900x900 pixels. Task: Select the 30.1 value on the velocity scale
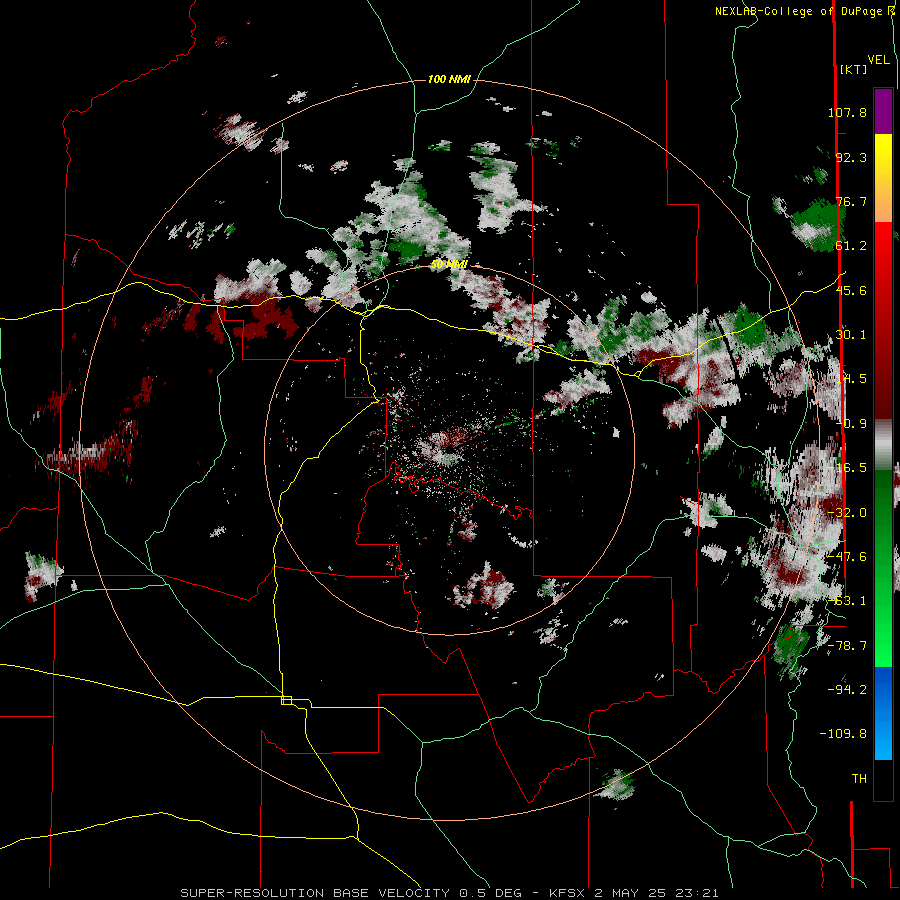coord(851,335)
